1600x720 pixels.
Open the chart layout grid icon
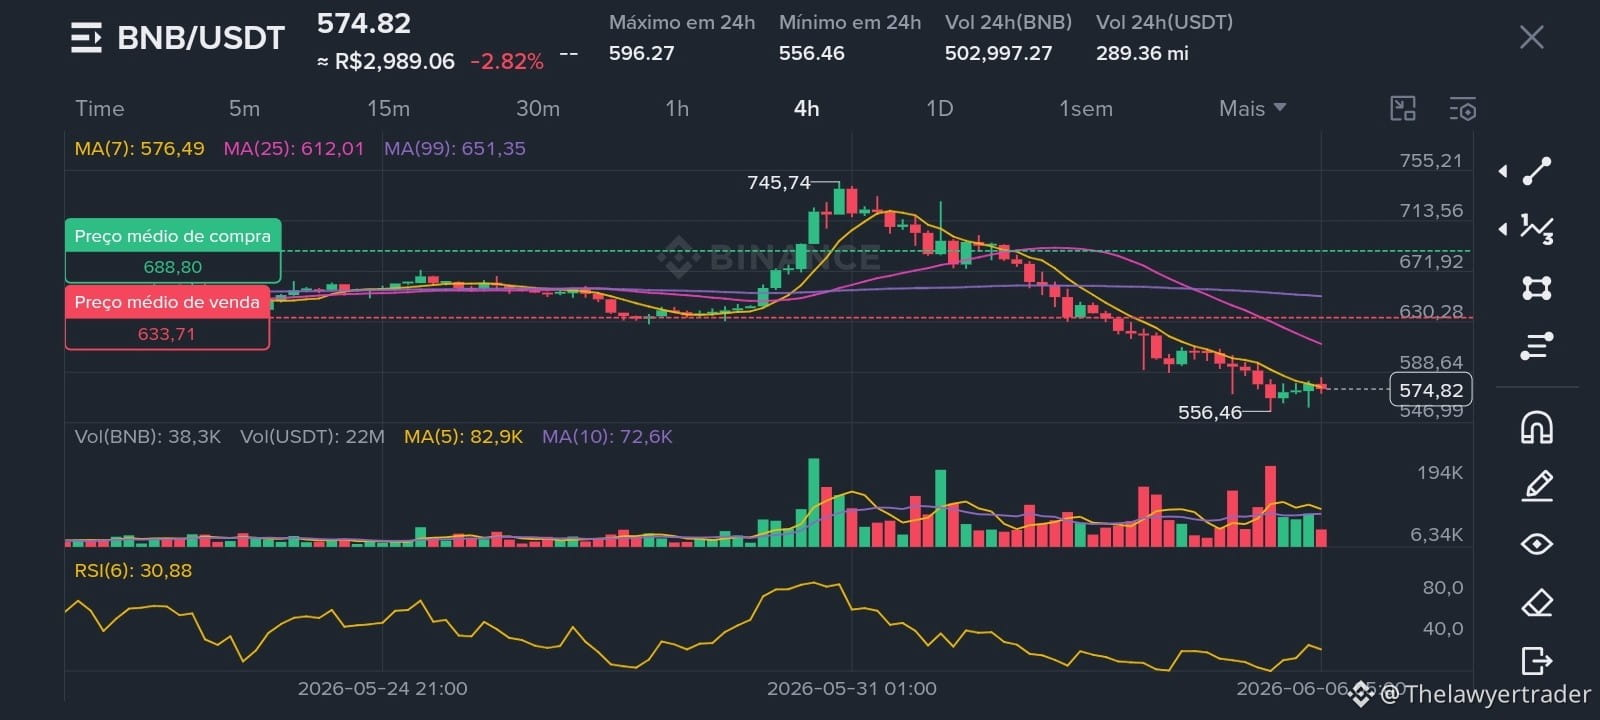pos(1404,108)
